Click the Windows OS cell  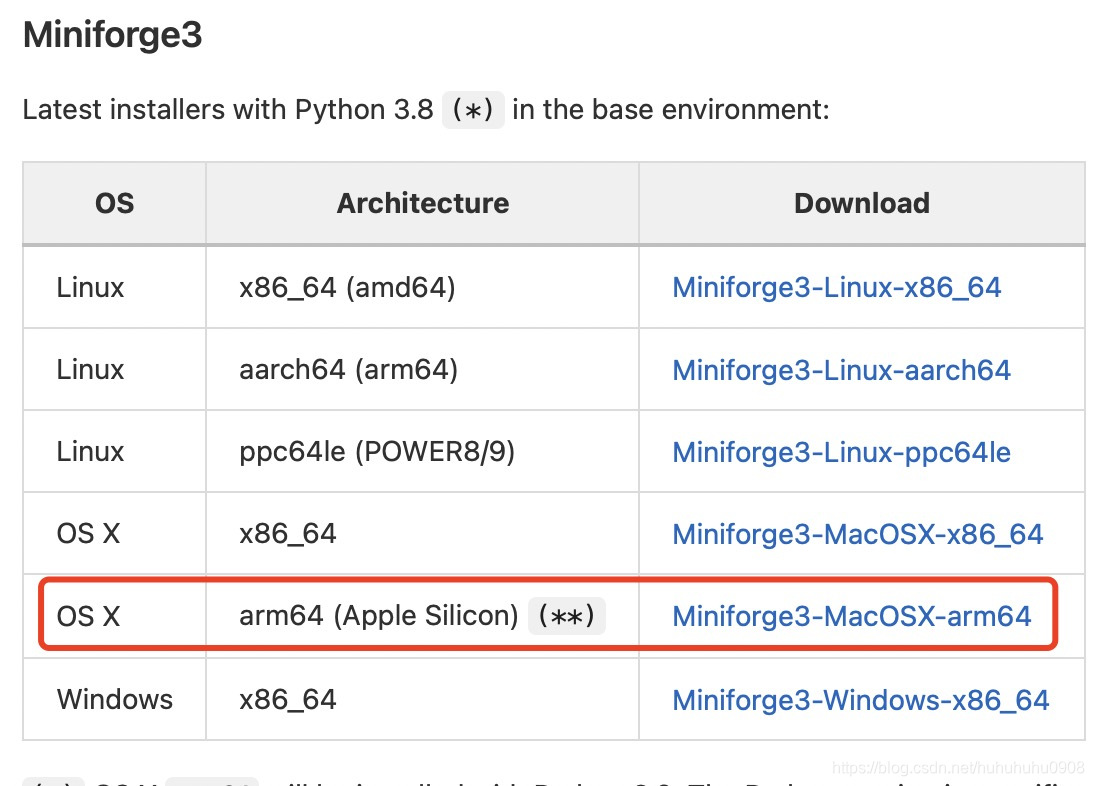point(114,699)
